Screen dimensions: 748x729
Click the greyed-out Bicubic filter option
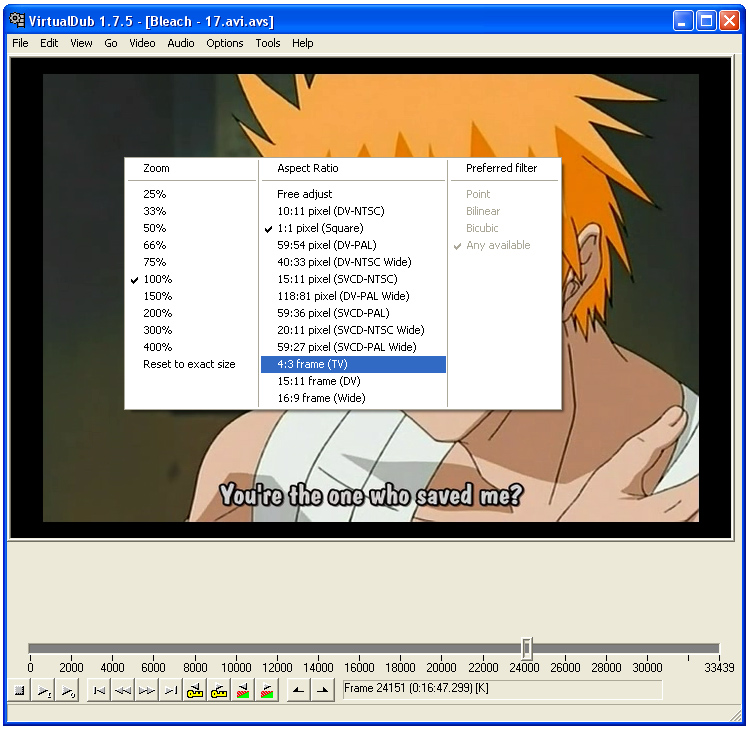[505, 228]
